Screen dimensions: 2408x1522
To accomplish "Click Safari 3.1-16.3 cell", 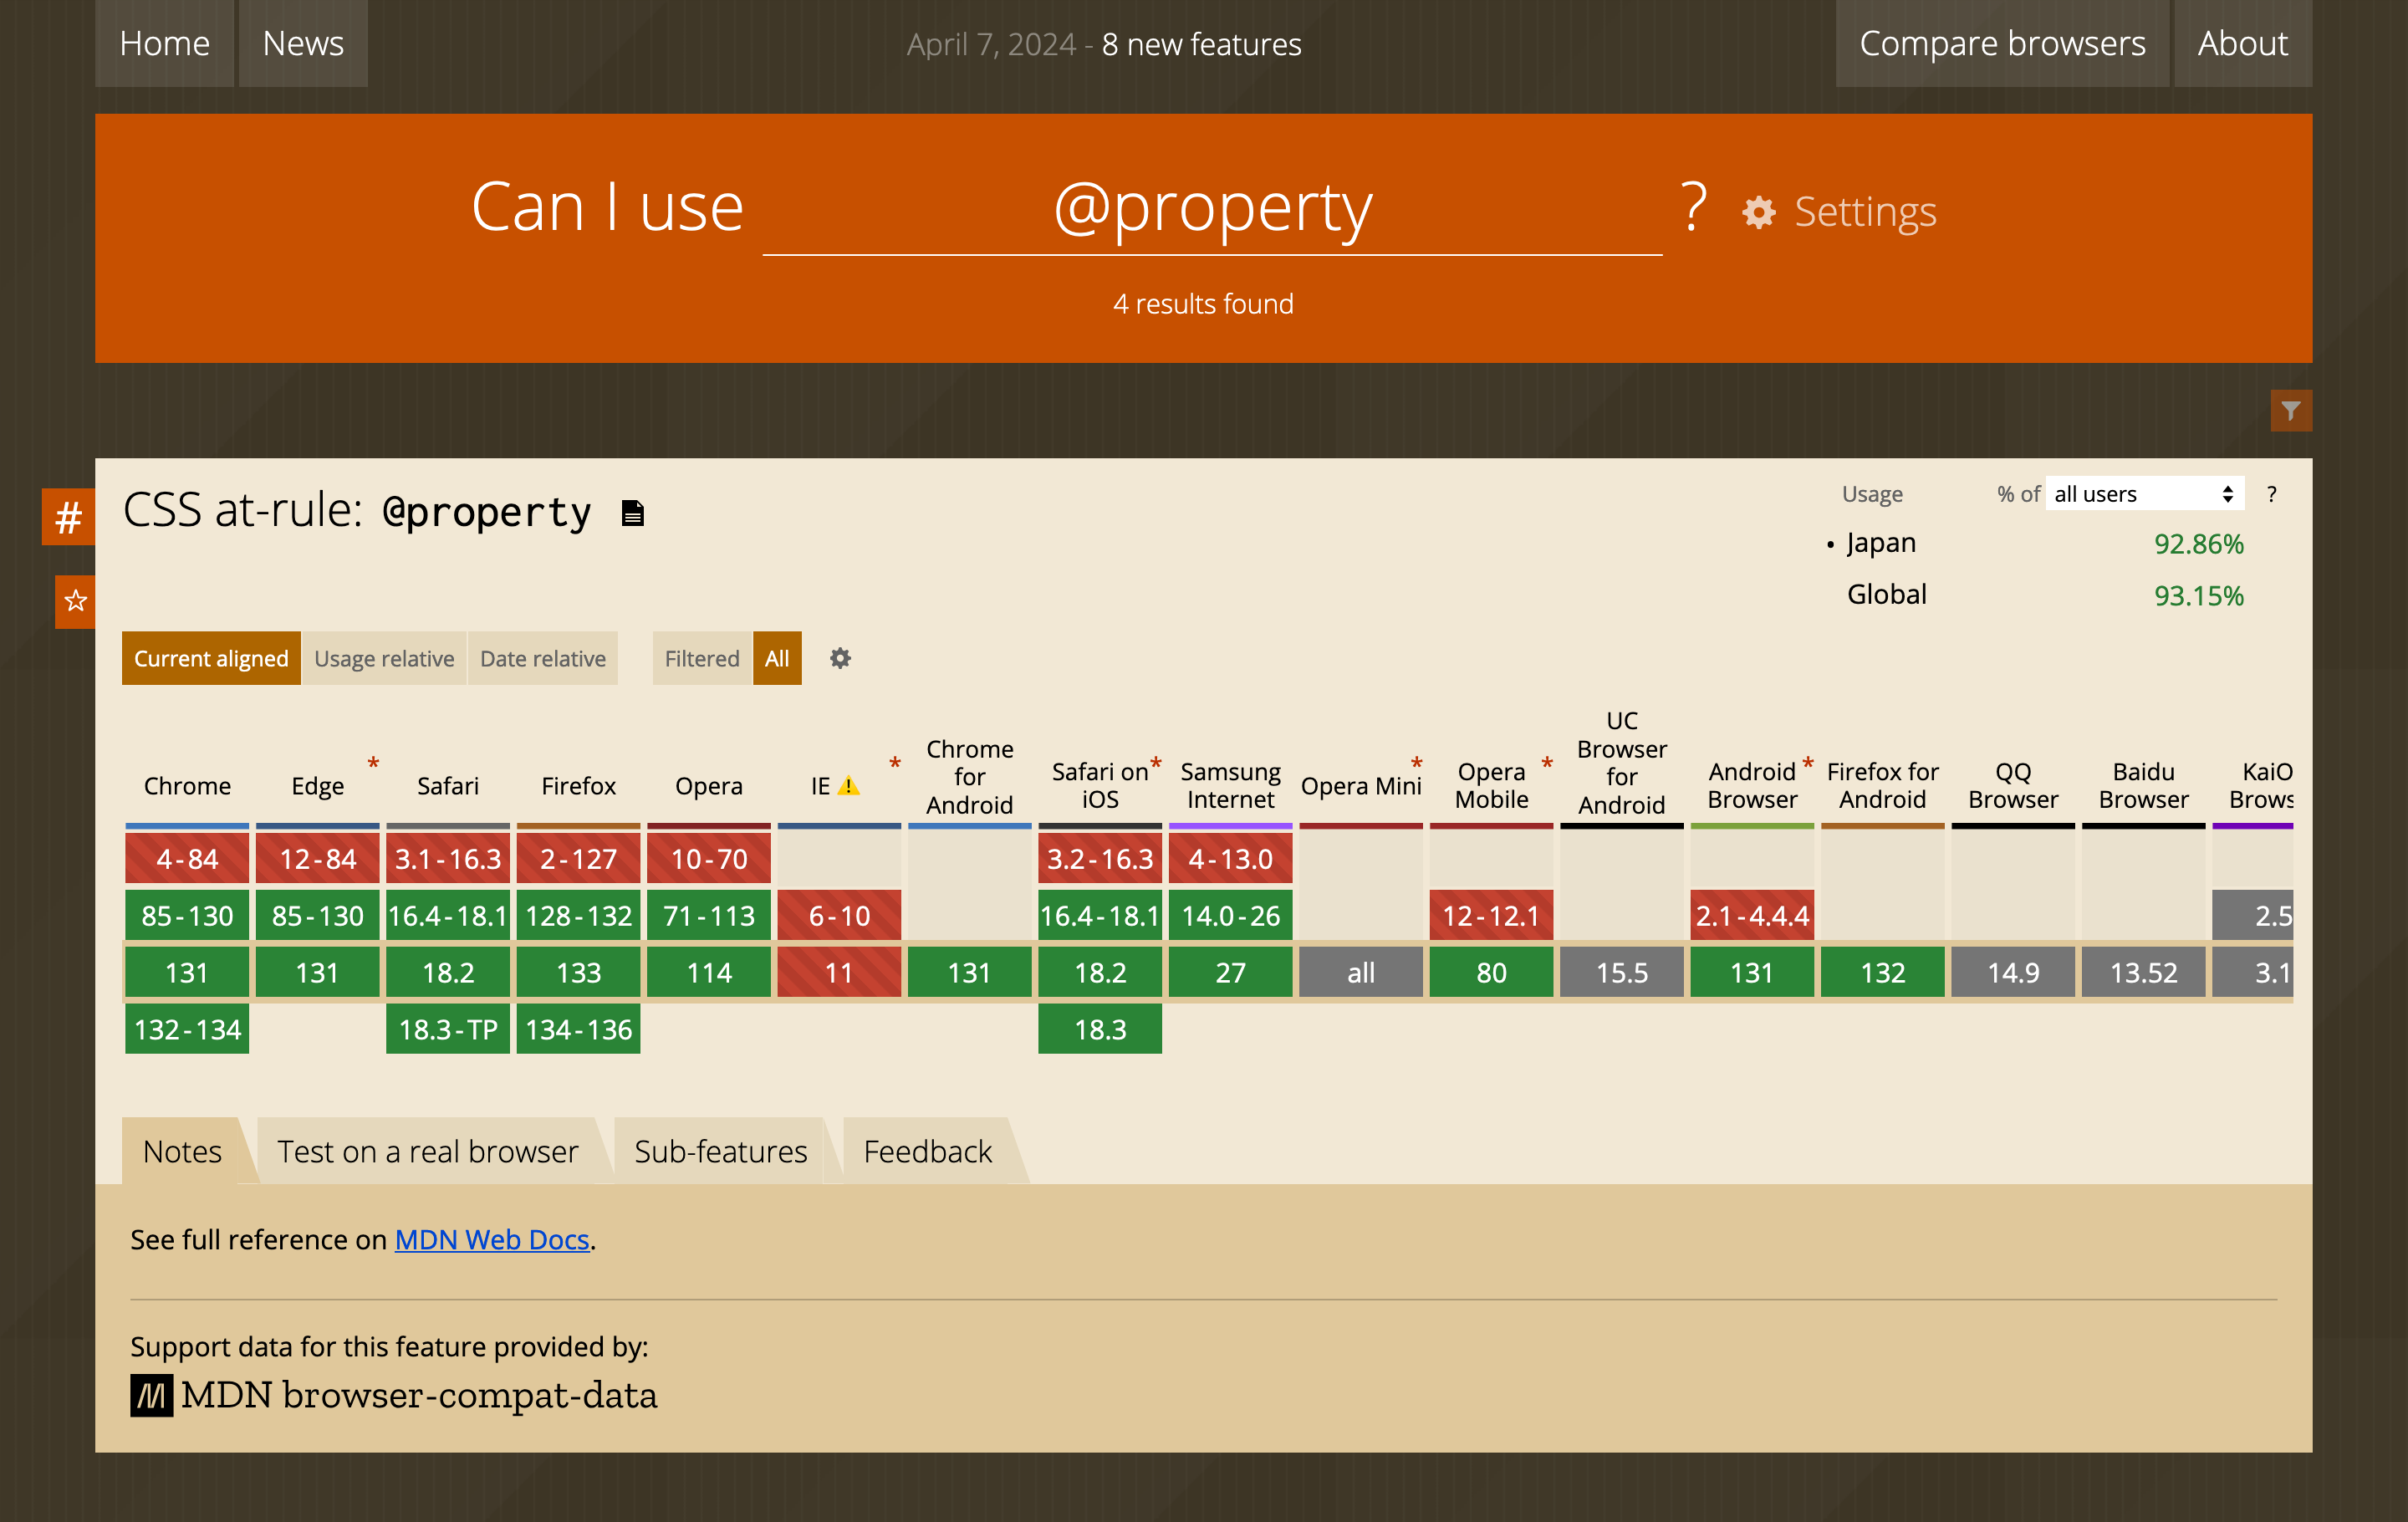I will [448, 859].
